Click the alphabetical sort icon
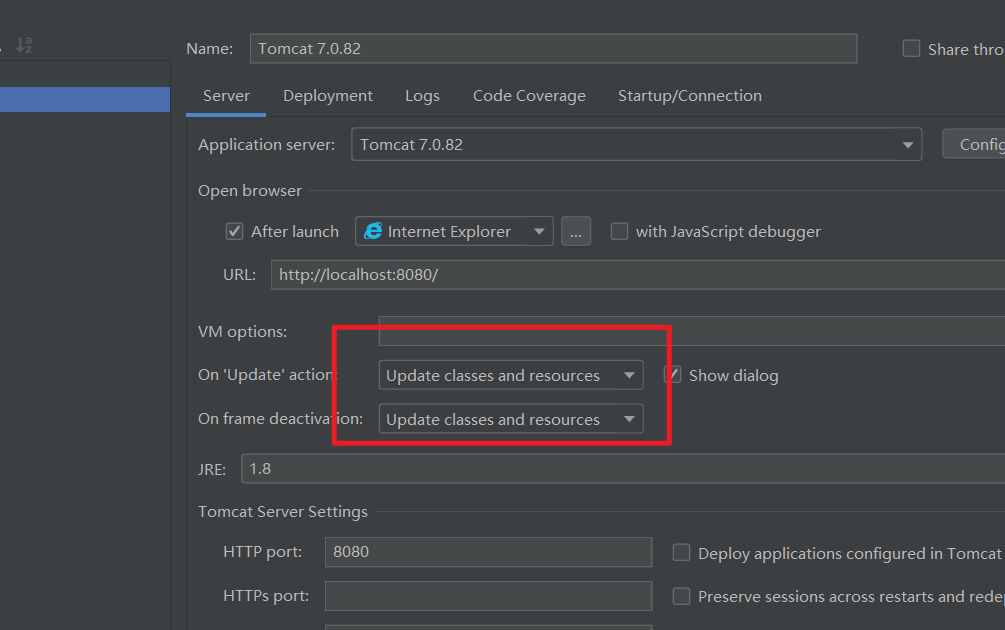Image resolution: width=1005 pixels, height=630 pixels. click(24, 45)
